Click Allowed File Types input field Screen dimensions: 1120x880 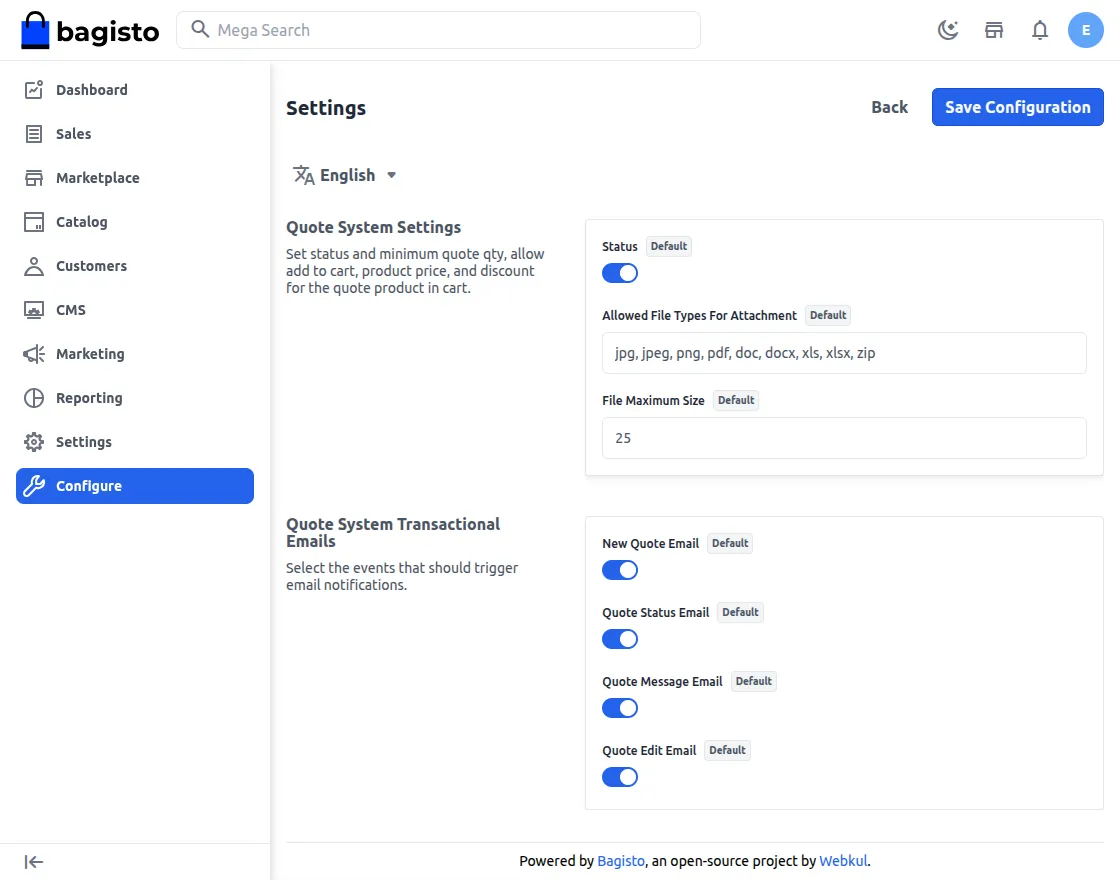point(844,353)
